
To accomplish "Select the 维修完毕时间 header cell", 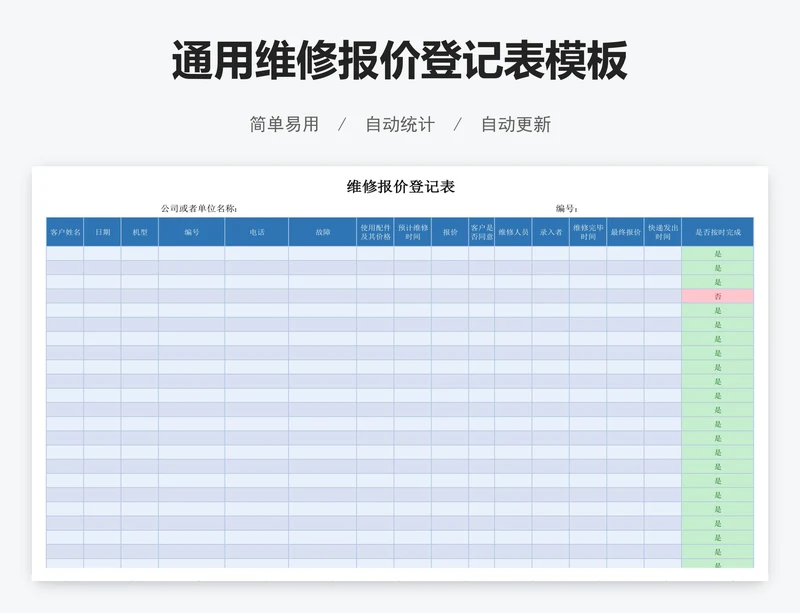I will (588, 232).
